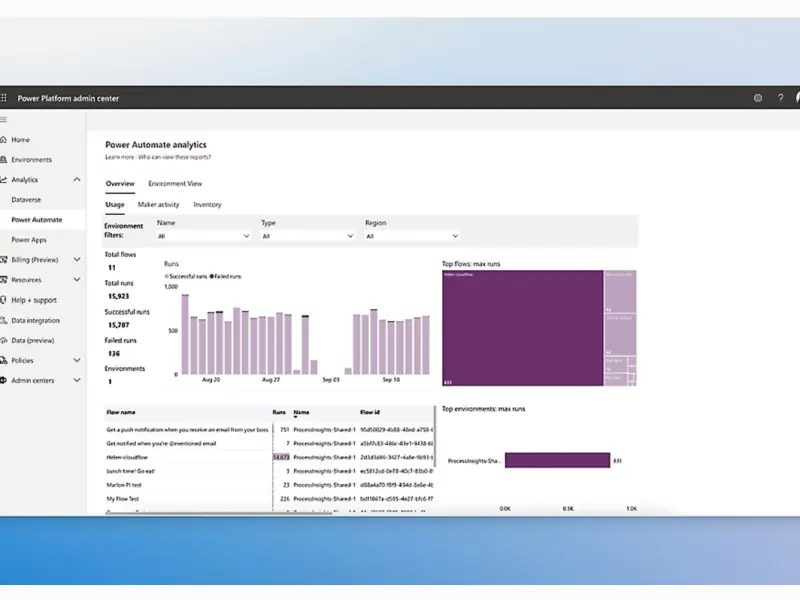Collapse the sidebar with the hamburger icon
The image size is (800, 600).
pyautogui.click(x=4, y=119)
